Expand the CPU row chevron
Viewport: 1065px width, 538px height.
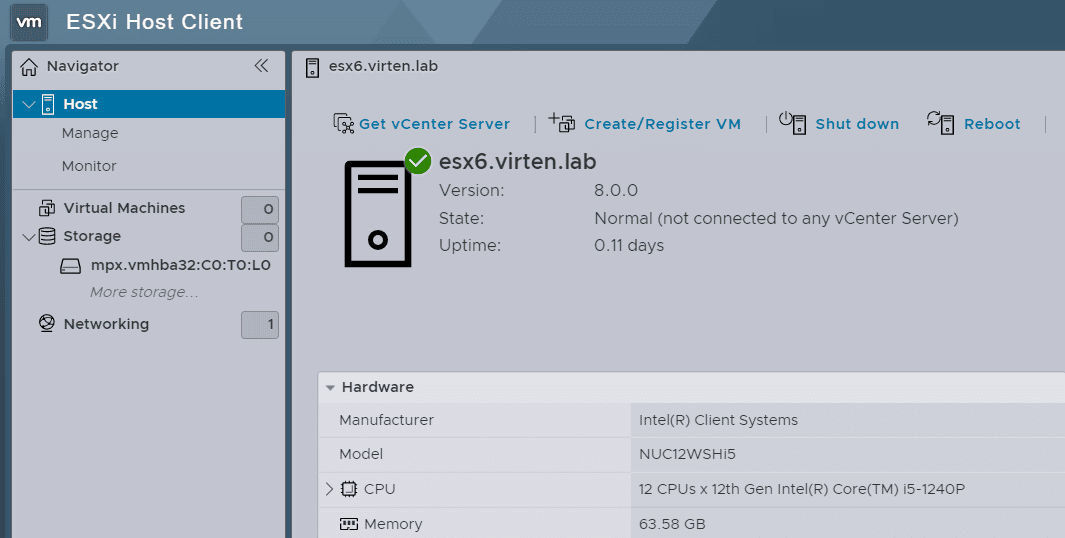[329, 488]
